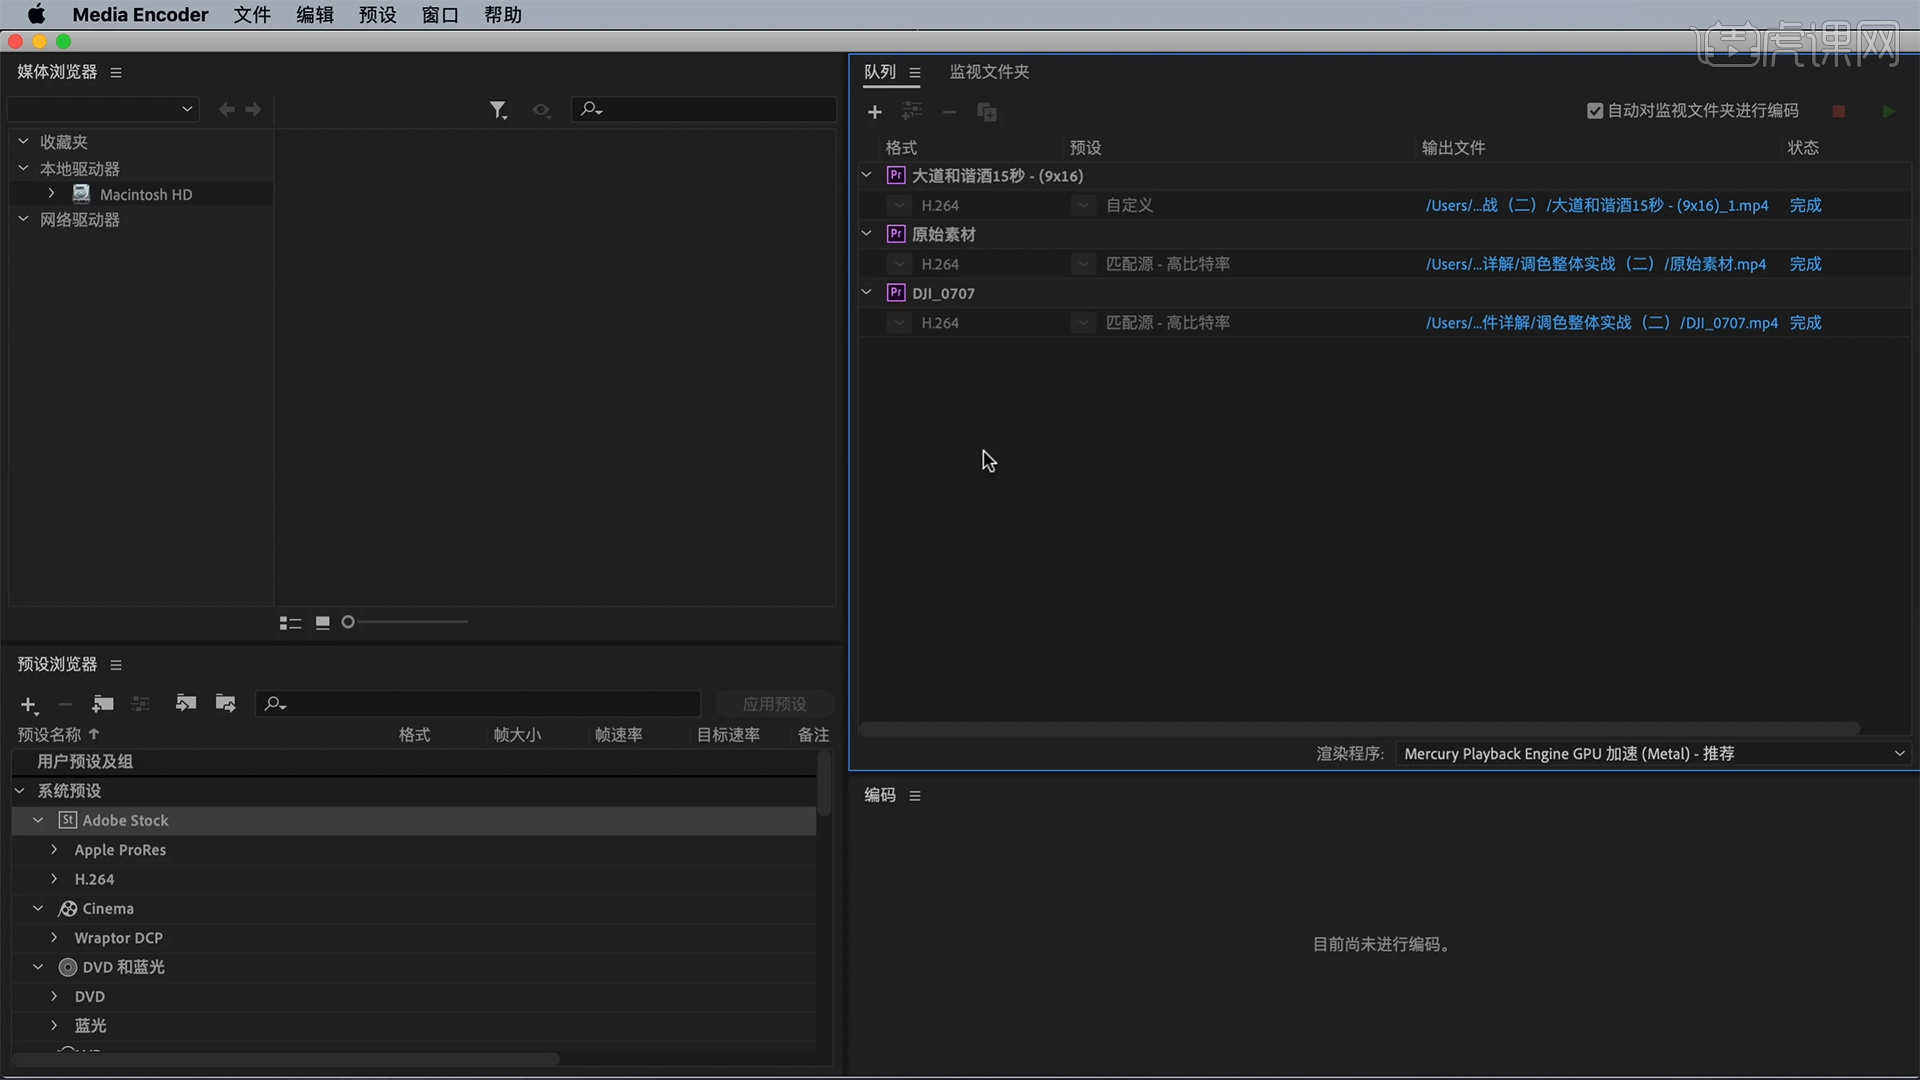Click the import presets icon
Viewport: 1920px width, 1080px height.
pos(186,703)
